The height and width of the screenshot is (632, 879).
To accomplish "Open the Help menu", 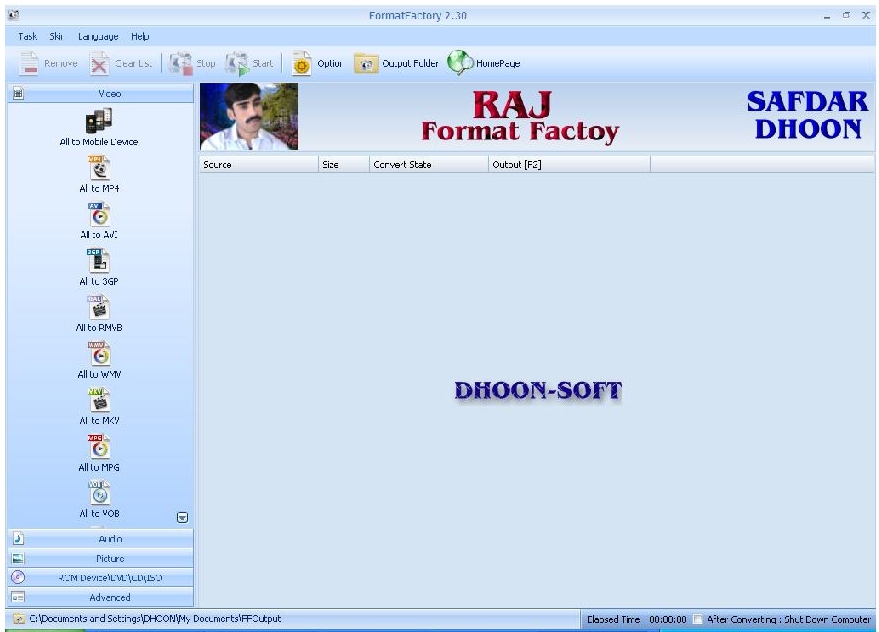I will (x=140, y=36).
